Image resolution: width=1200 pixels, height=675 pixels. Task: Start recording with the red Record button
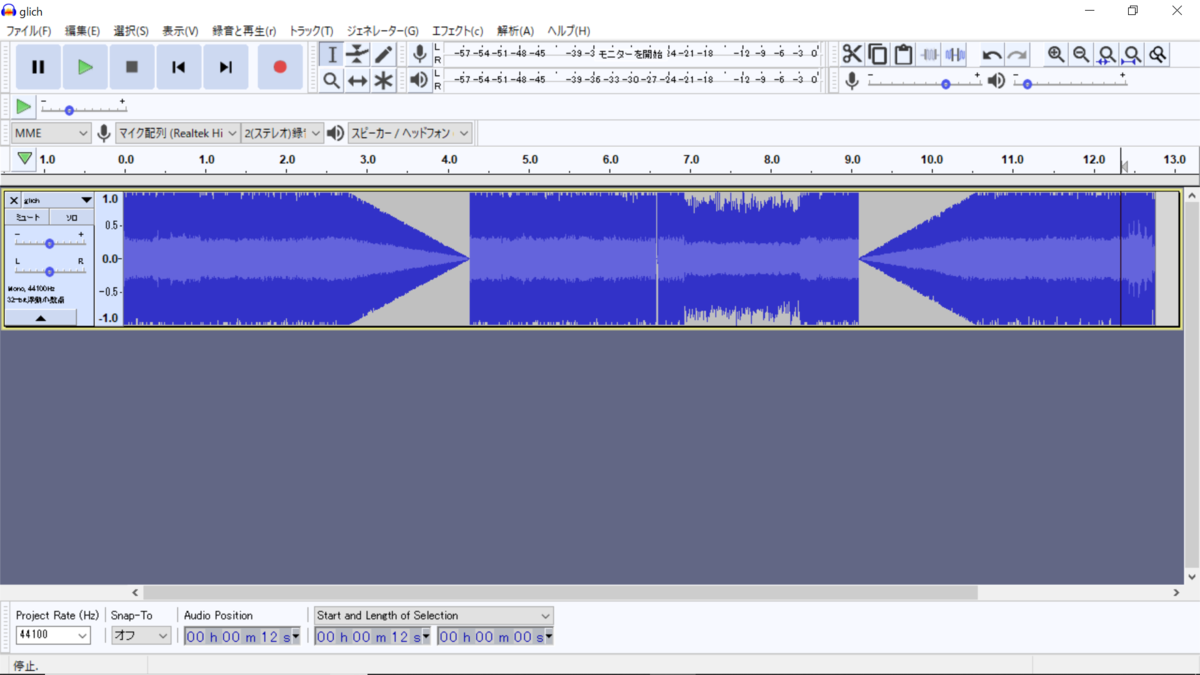pyautogui.click(x=280, y=67)
